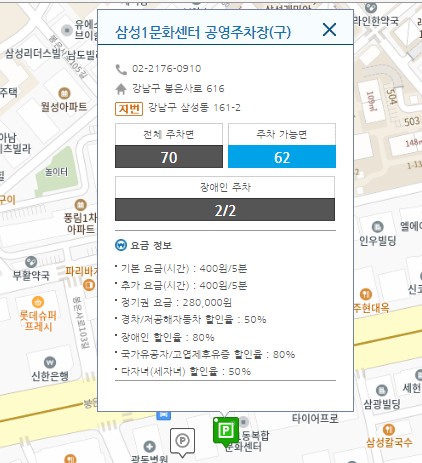This screenshot has width=422, height=463.
Task: Click the 놀이터 playground label on map
Action: (56, 172)
